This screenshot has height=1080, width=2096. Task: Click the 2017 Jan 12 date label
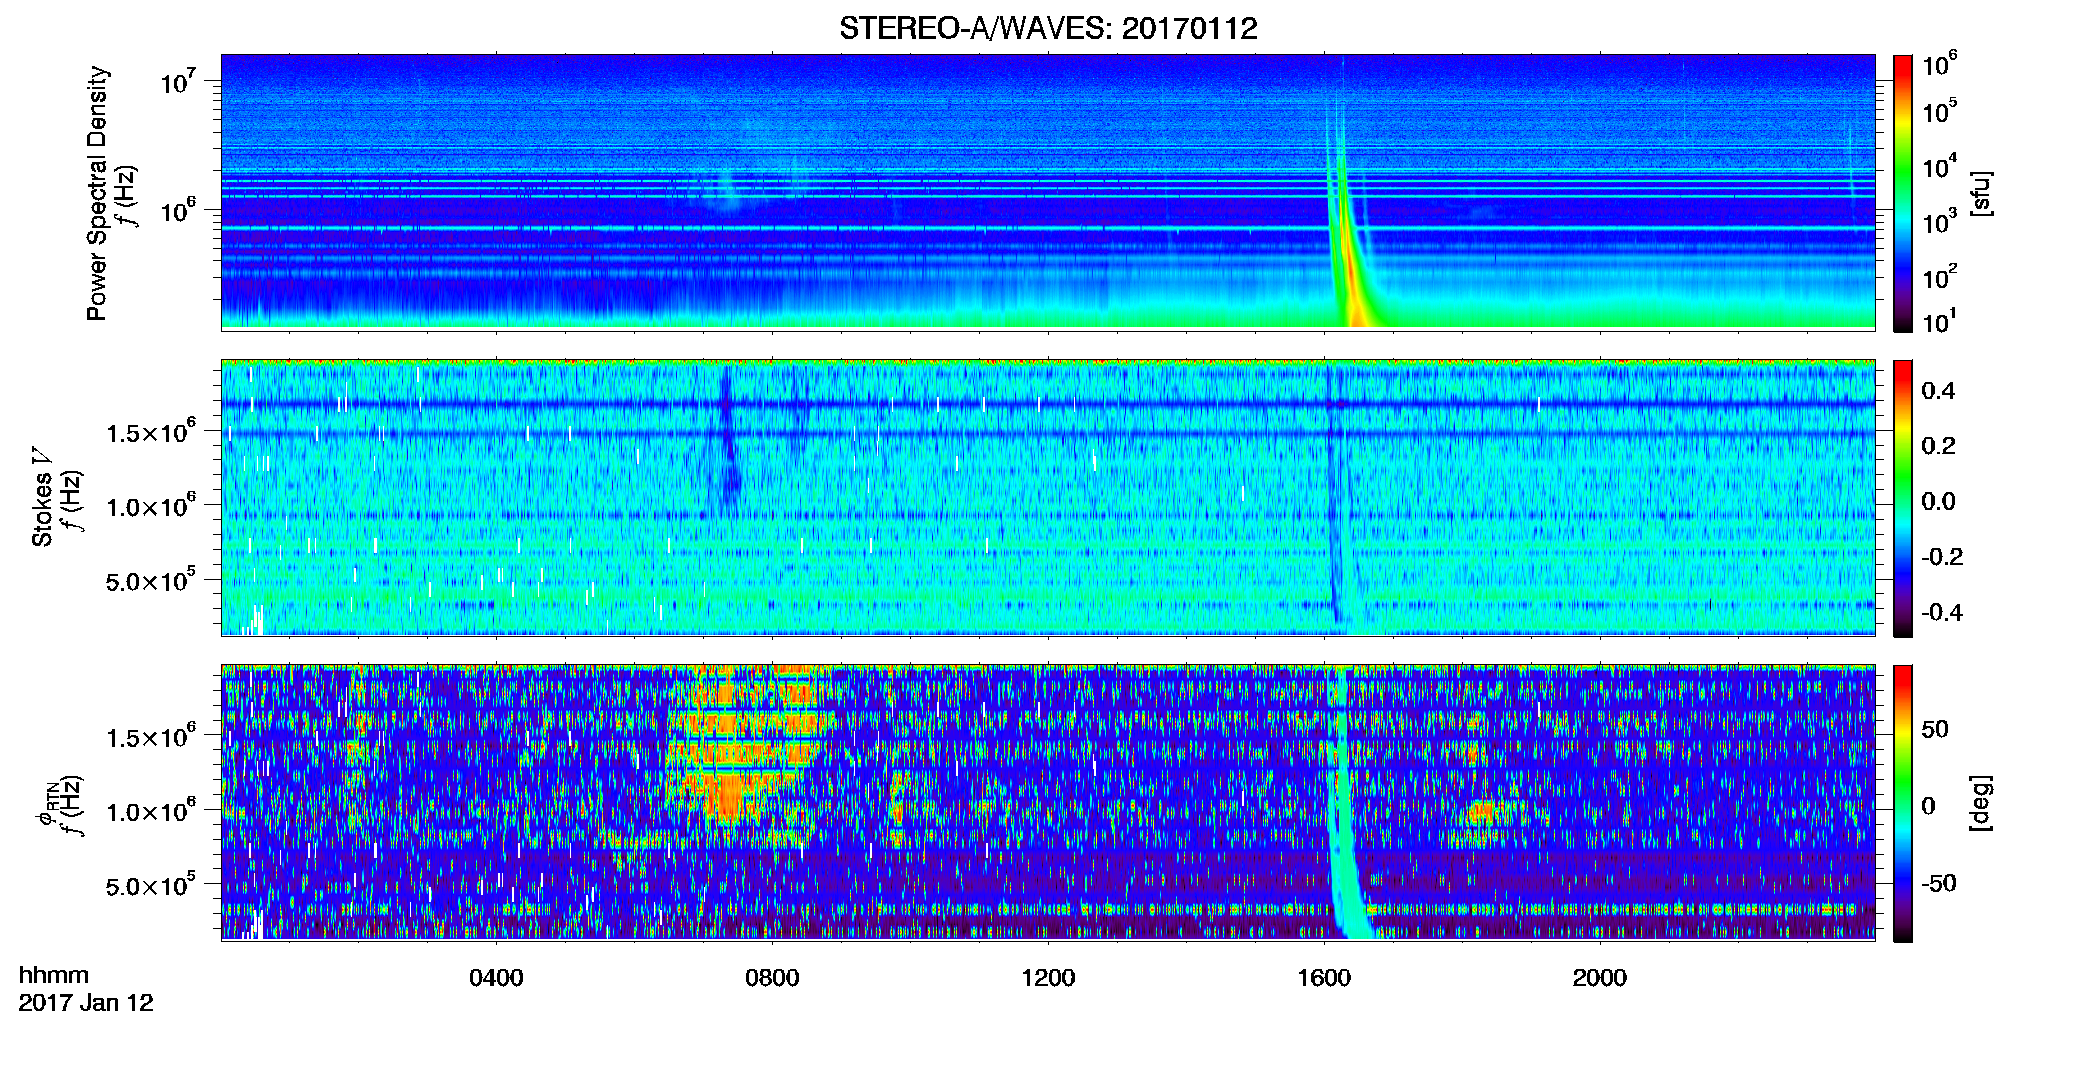(x=86, y=1003)
